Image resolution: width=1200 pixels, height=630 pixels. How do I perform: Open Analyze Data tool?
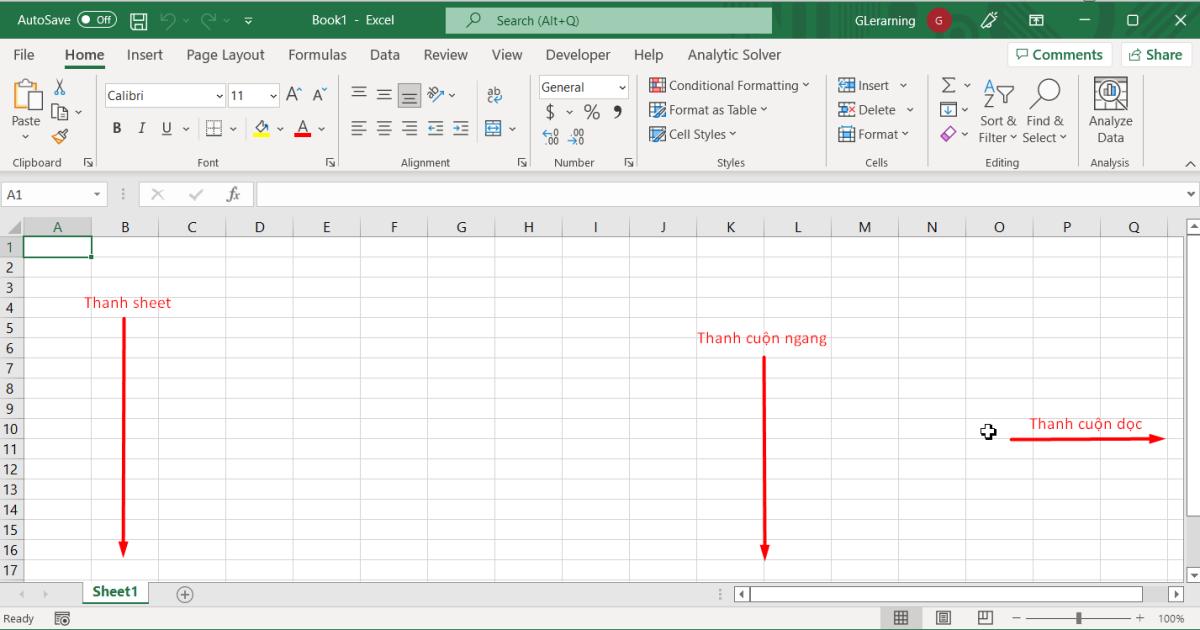coord(1110,111)
